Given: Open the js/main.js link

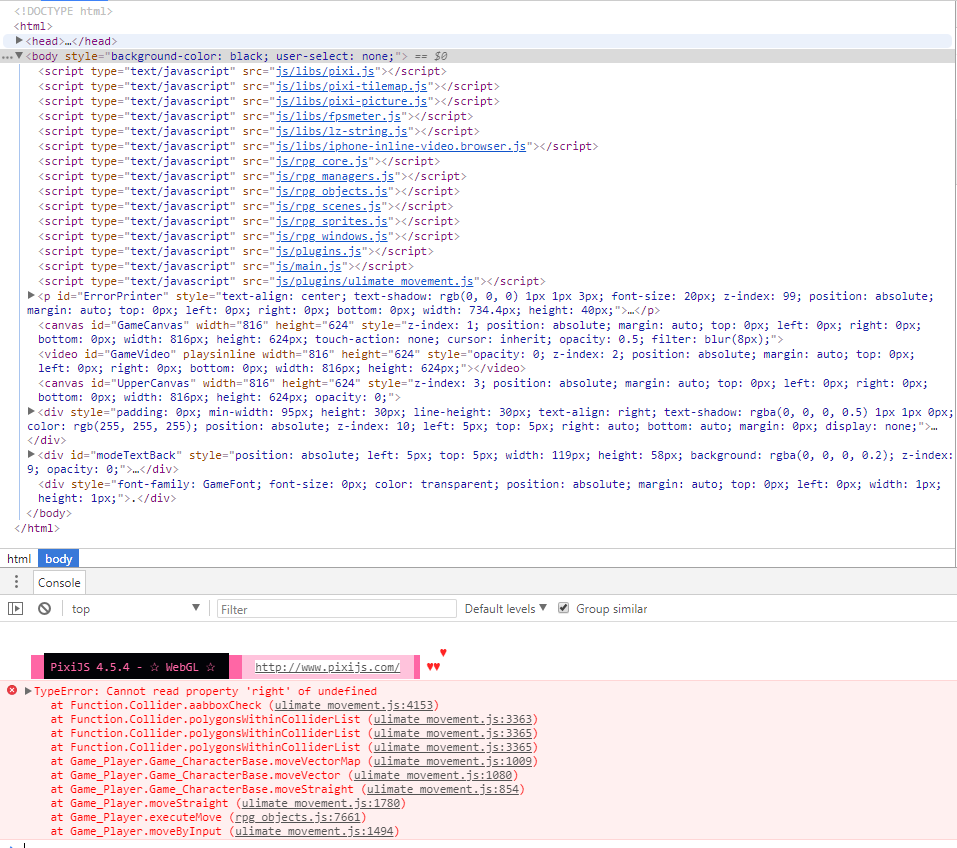Looking at the screenshot, I should [x=309, y=266].
